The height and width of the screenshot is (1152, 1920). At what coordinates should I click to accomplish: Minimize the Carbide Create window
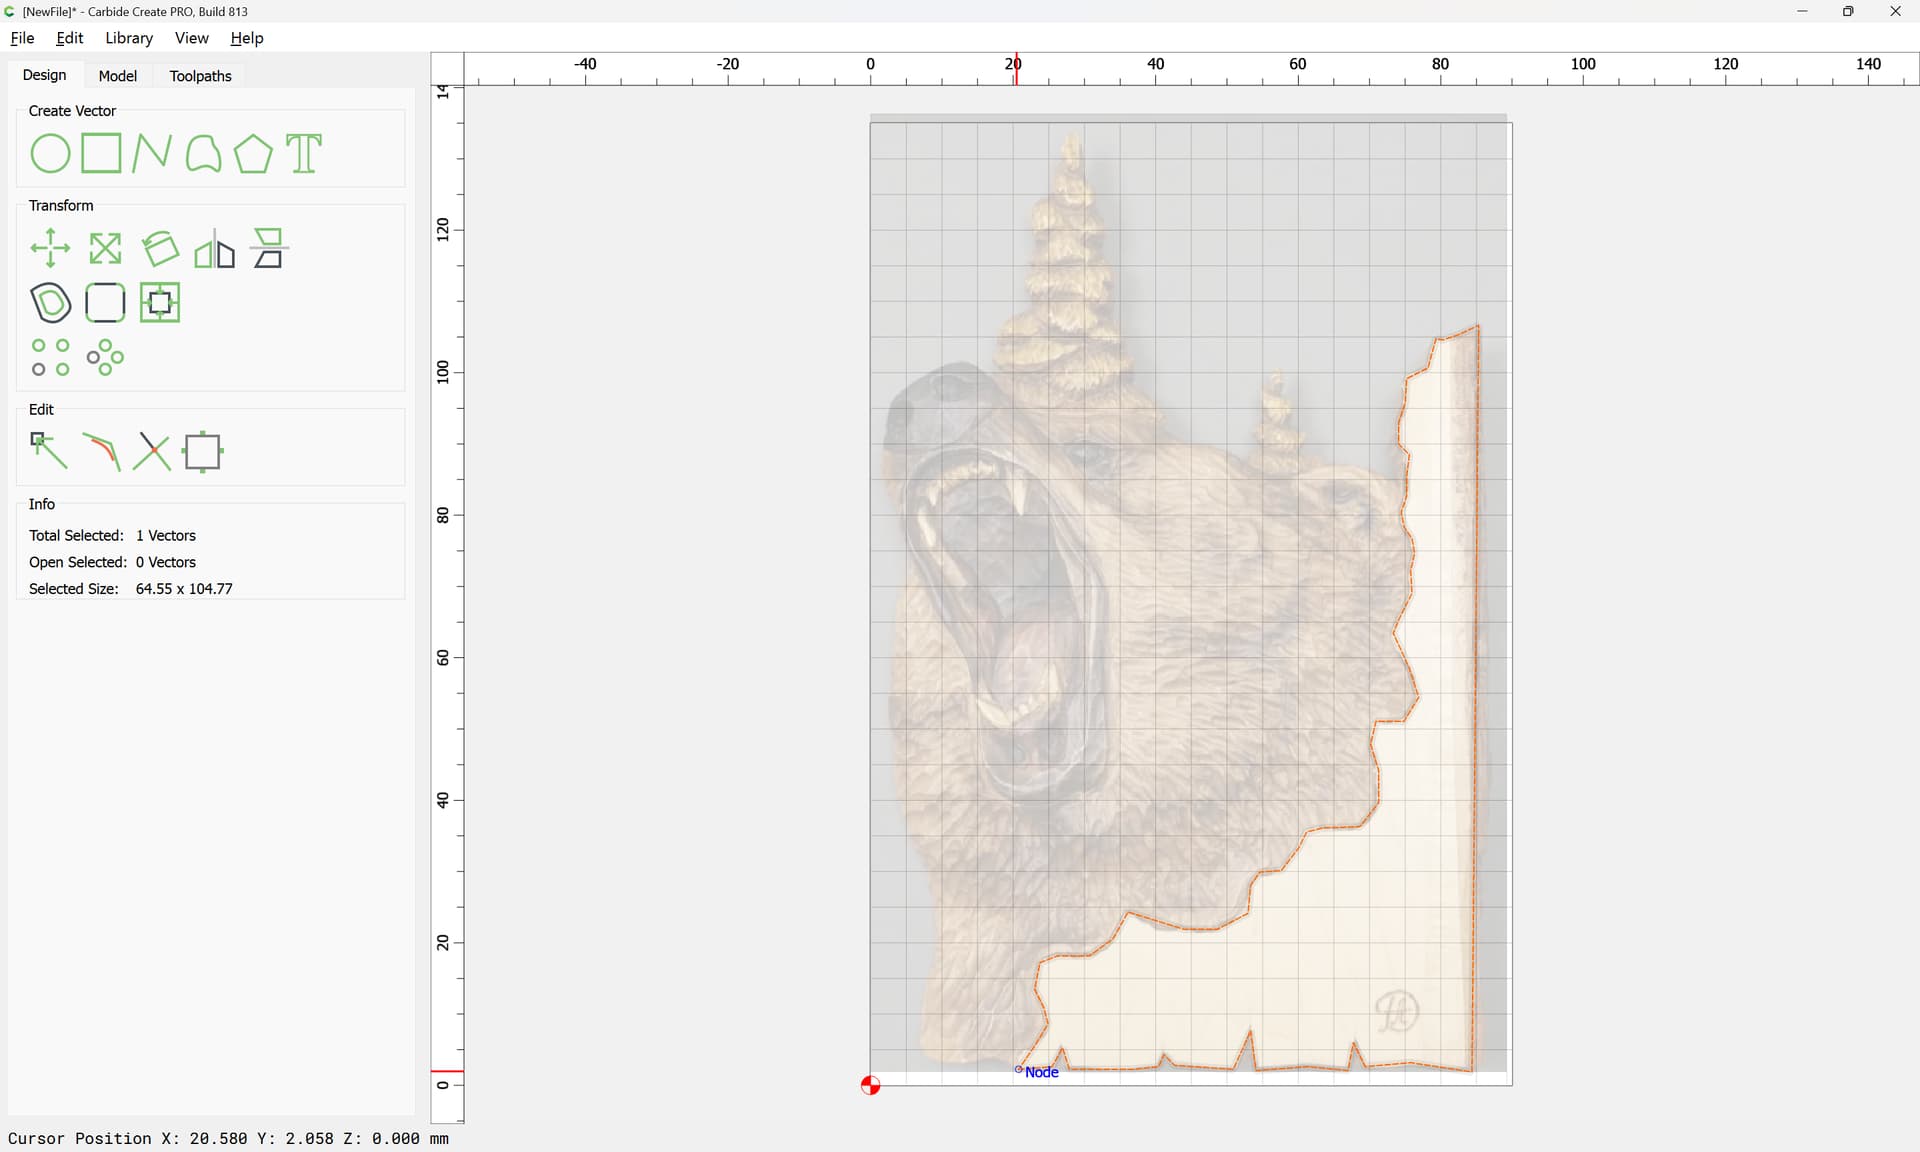[x=1802, y=11]
